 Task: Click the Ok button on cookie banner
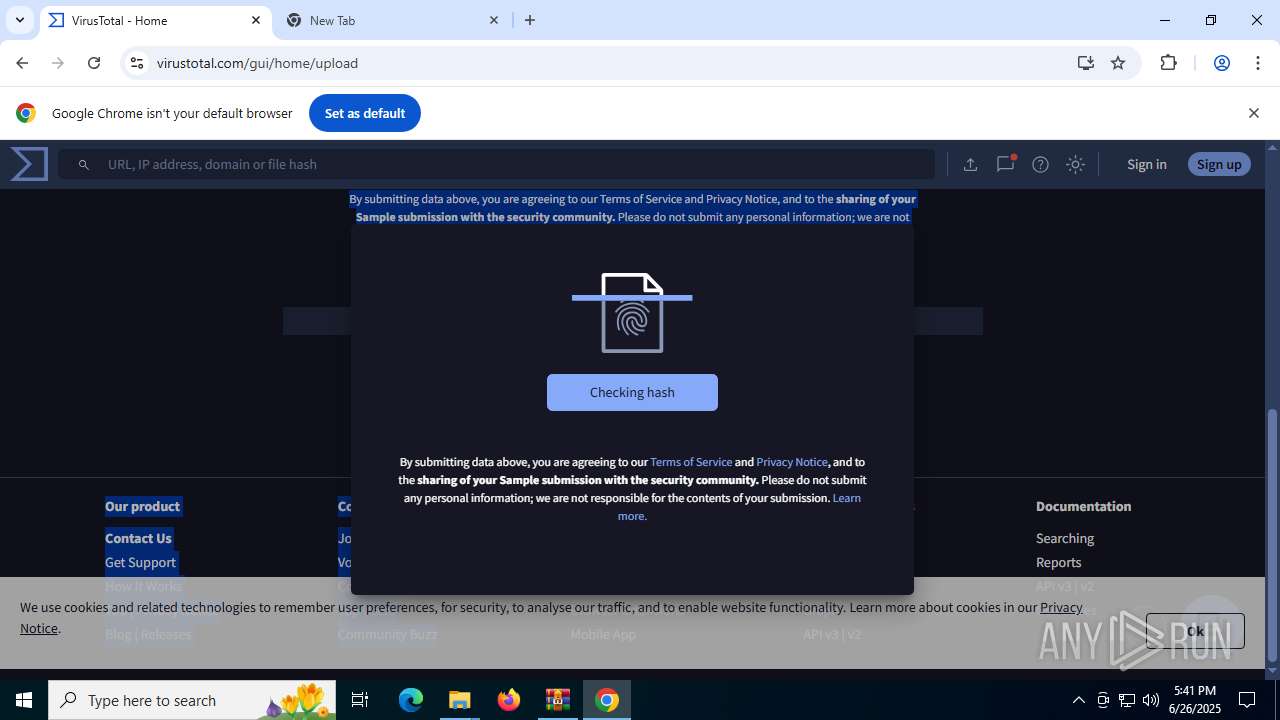click(x=1195, y=631)
